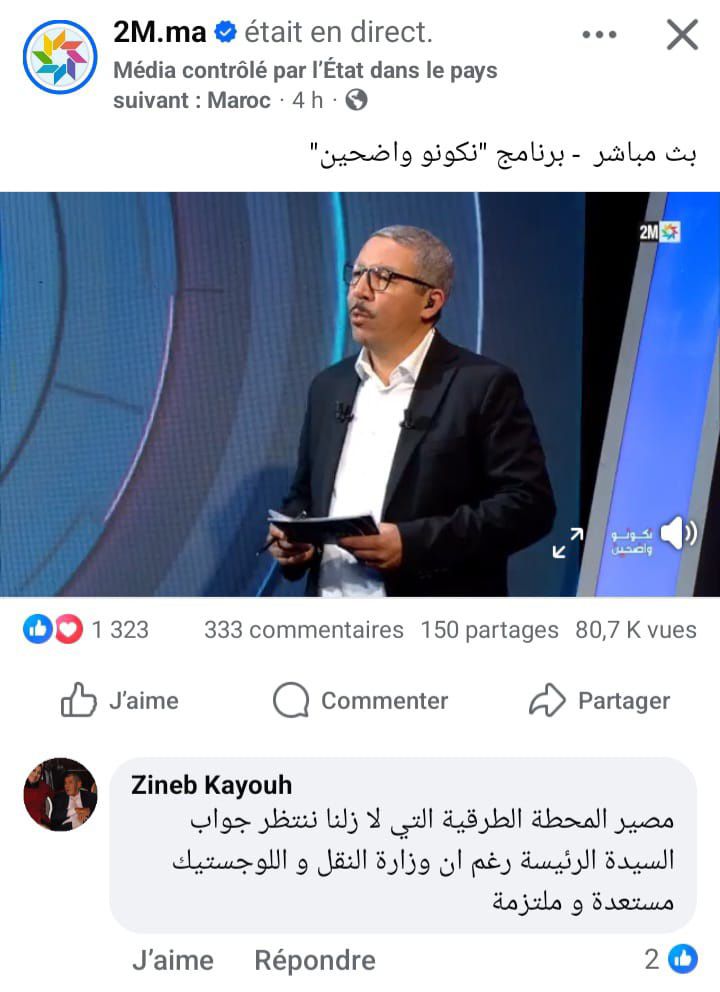Viewport: 720px width, 992px height.
Task: Share the post via Partager arrow
Action: tap(599, 700)
